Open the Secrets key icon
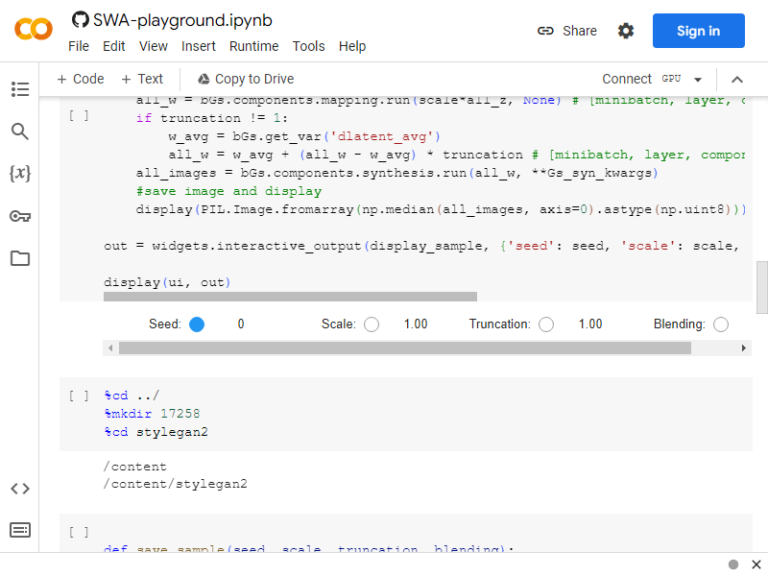 (20, 216)
